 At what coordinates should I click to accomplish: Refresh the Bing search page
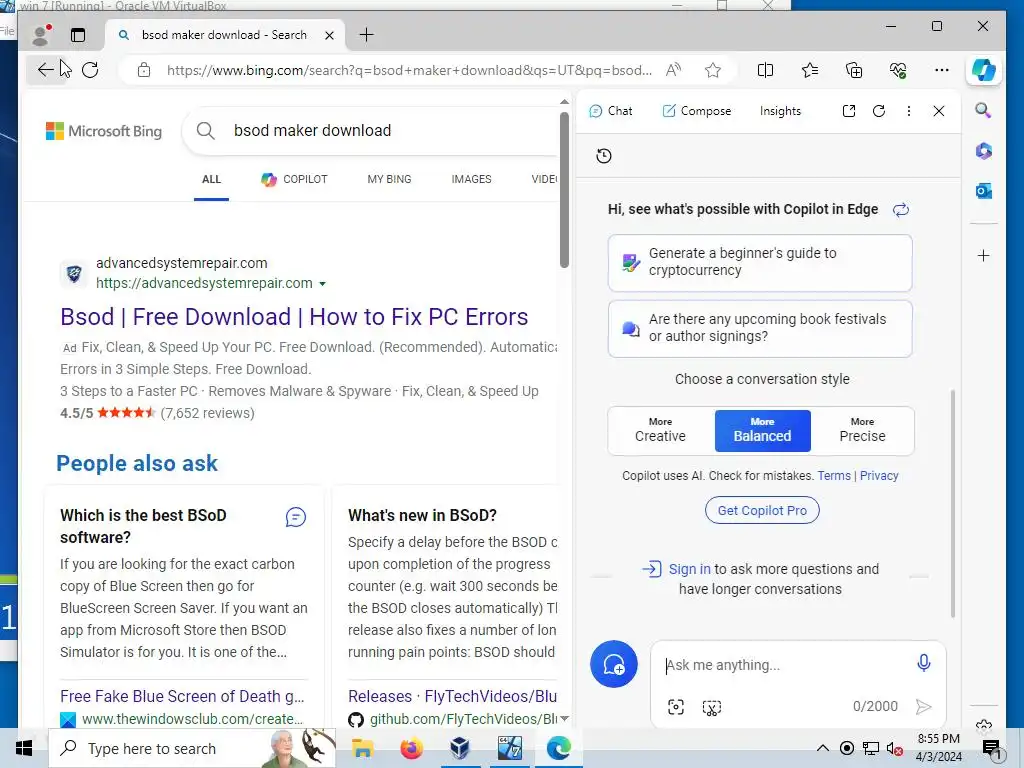(90, 70)
